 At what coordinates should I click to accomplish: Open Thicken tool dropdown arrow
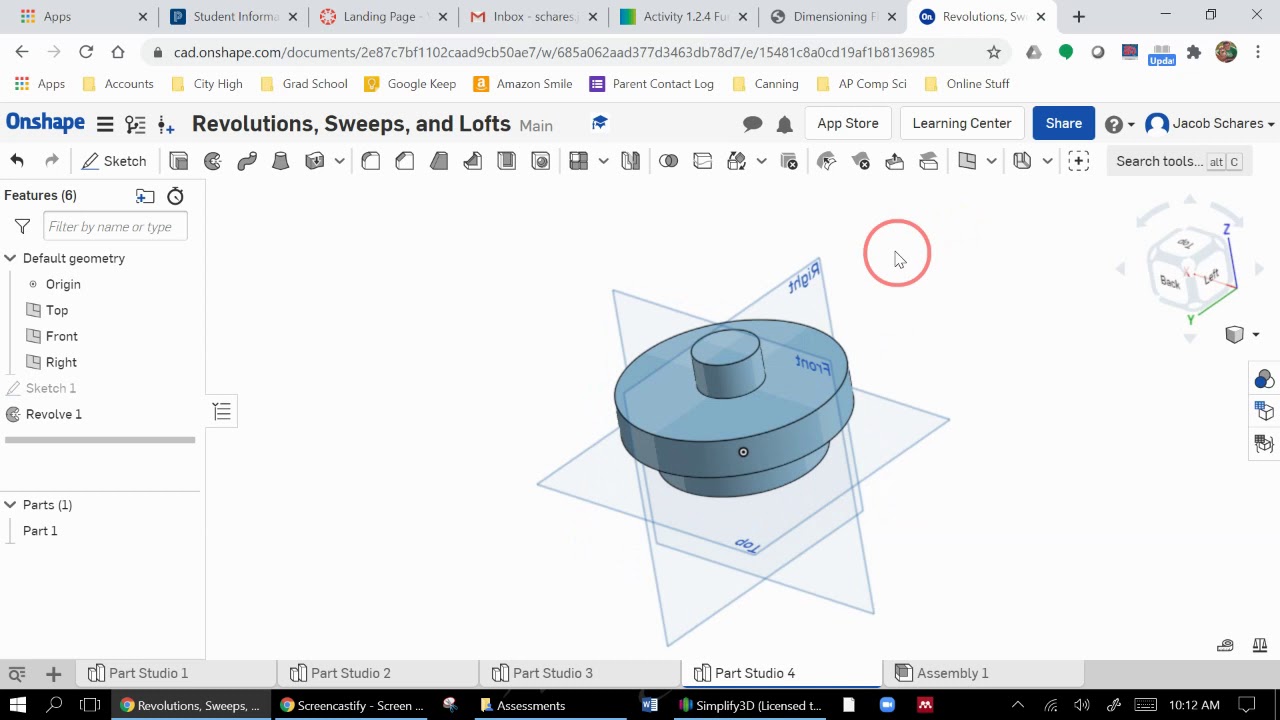click(x=340, y=161)
